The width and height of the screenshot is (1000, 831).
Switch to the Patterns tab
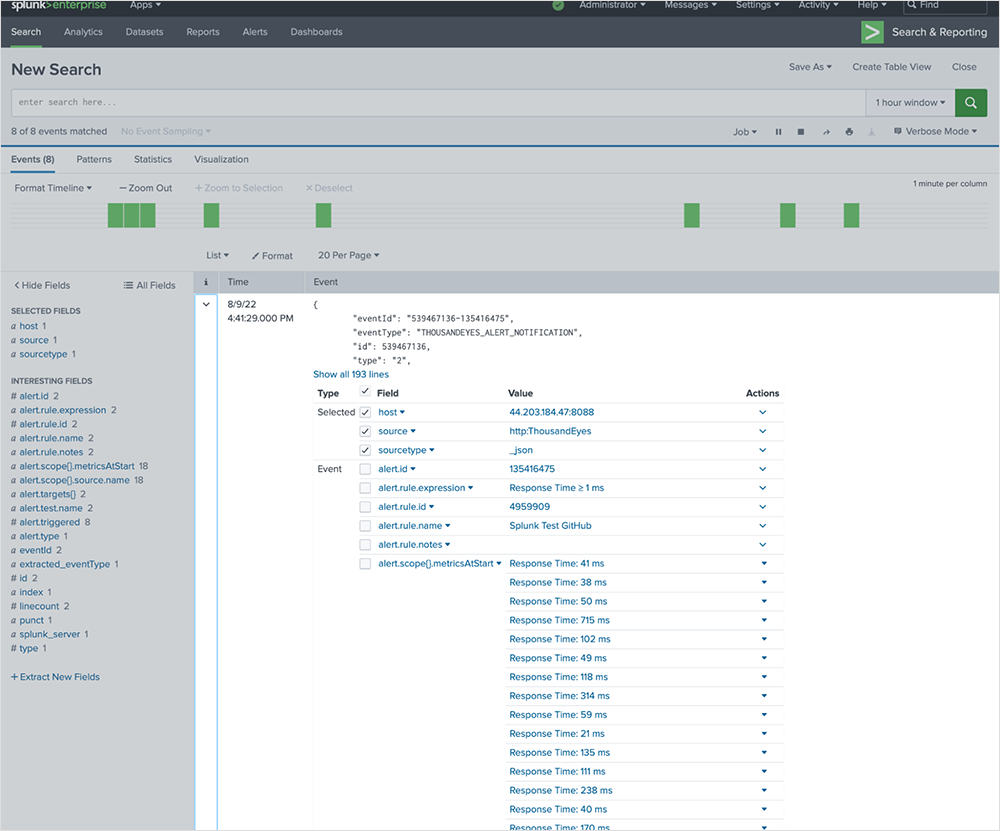coord(94,159)
